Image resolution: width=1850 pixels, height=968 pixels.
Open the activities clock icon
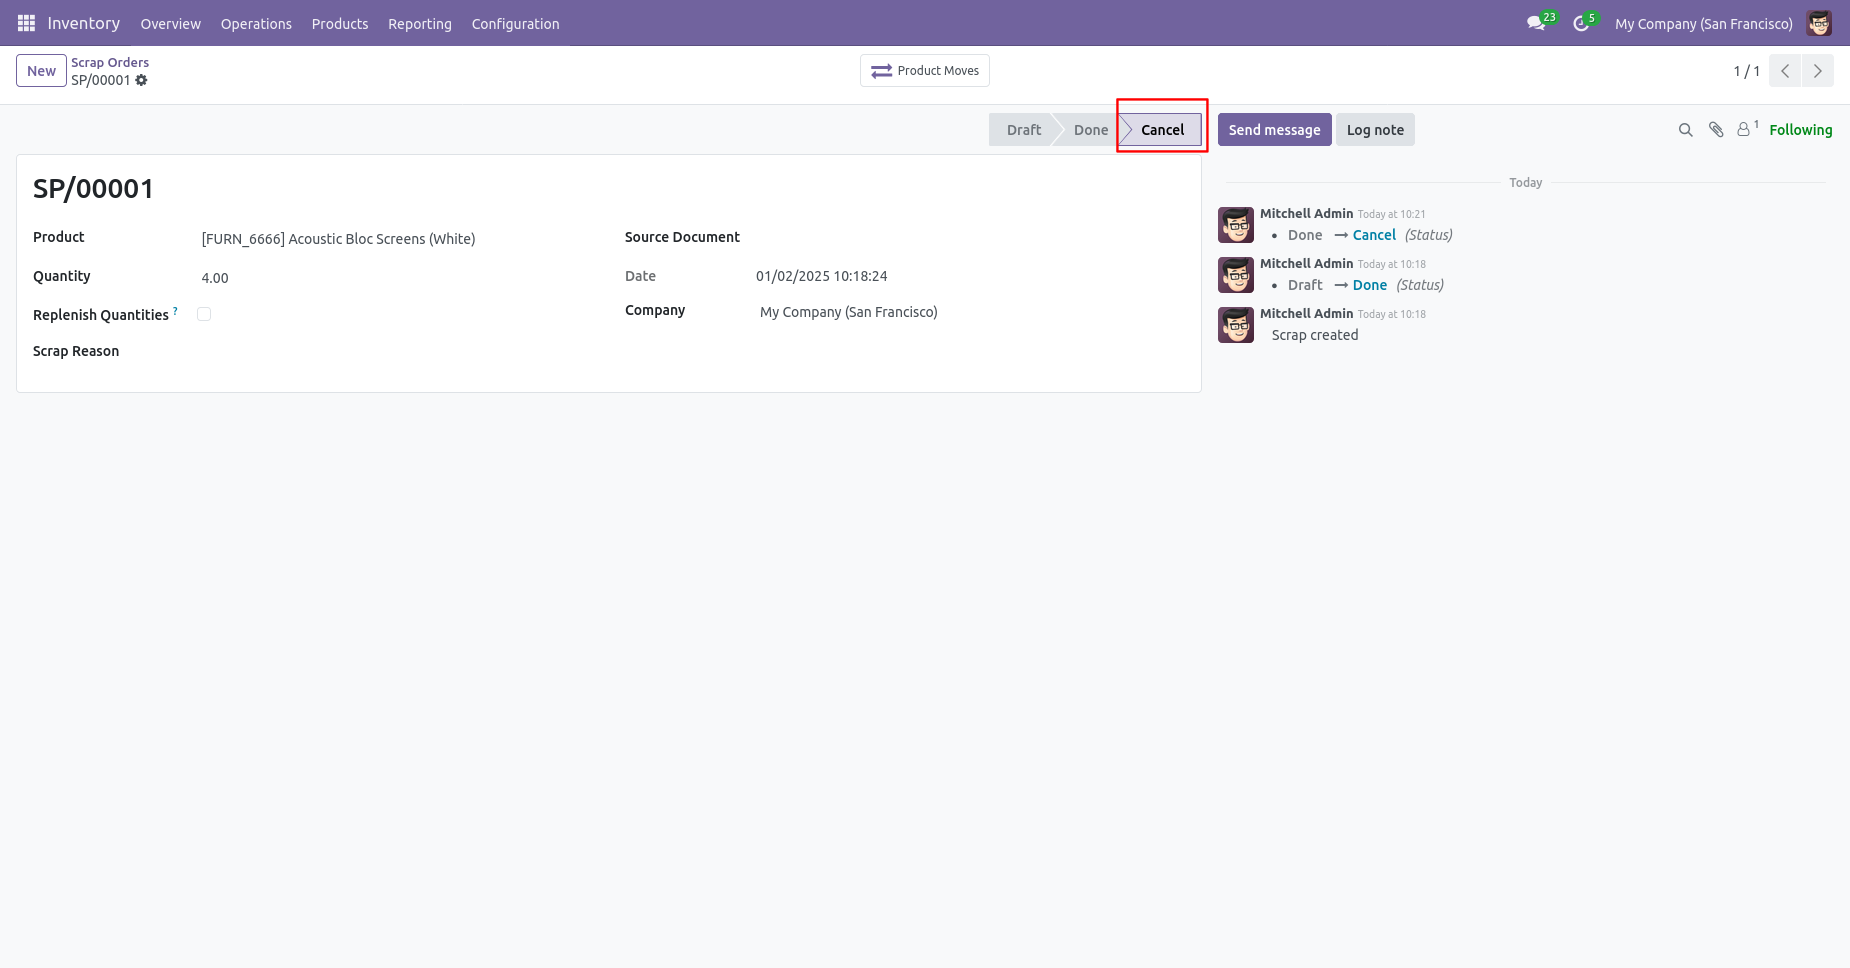click(x=1581, y=23)
